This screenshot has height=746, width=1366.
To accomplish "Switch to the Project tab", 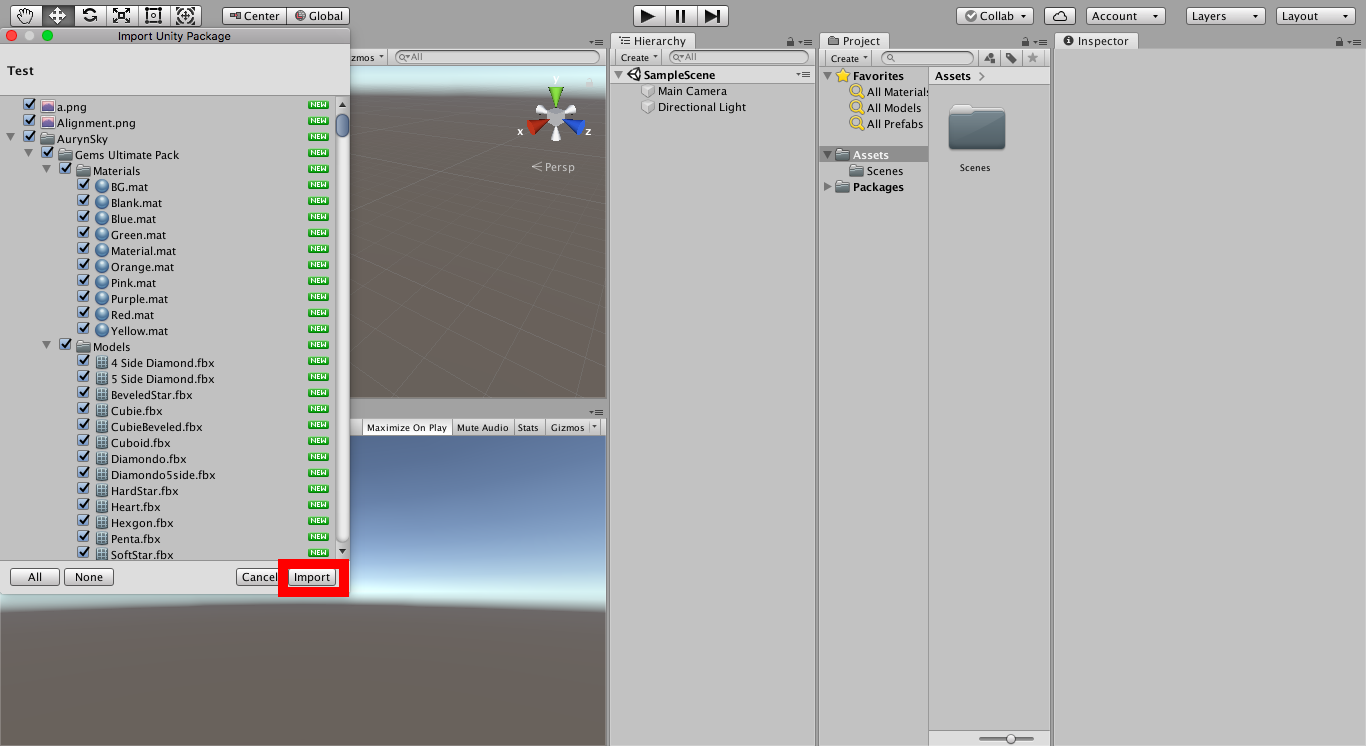I will [853, 41].
